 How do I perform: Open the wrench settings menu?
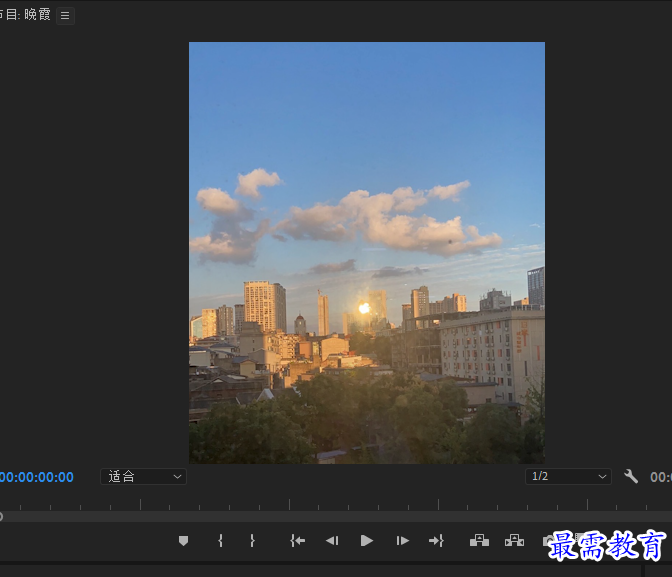click(x=631, y=476)
